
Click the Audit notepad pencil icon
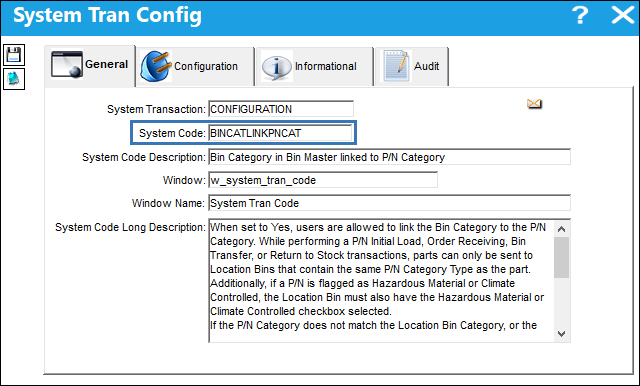396,66
